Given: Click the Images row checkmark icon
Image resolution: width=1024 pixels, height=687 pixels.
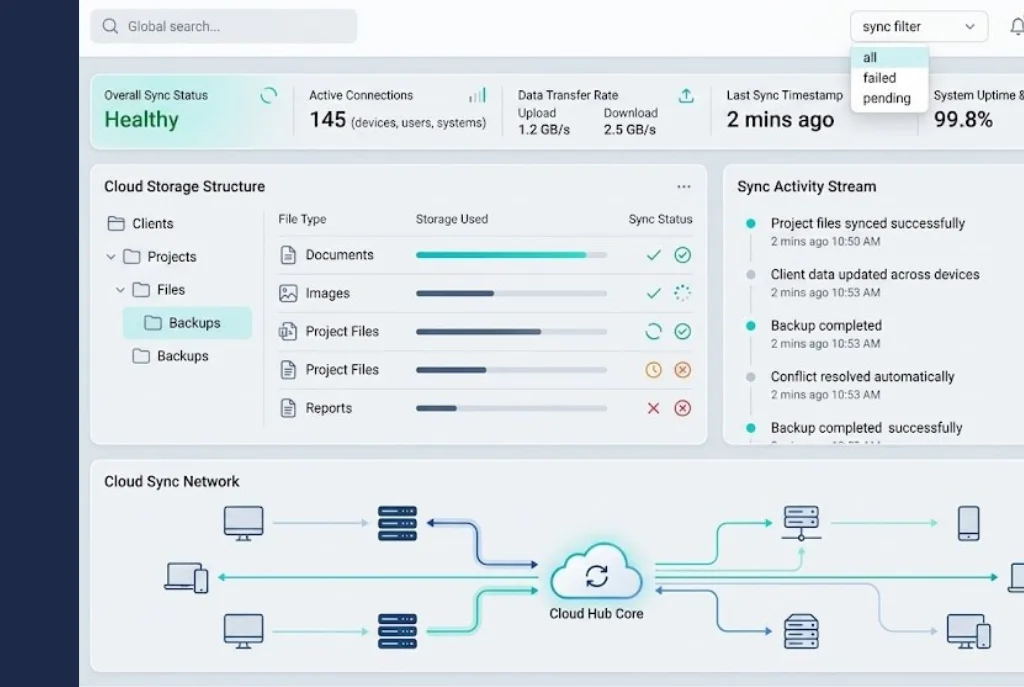Looking at the screenshot, I should point(654,294).
